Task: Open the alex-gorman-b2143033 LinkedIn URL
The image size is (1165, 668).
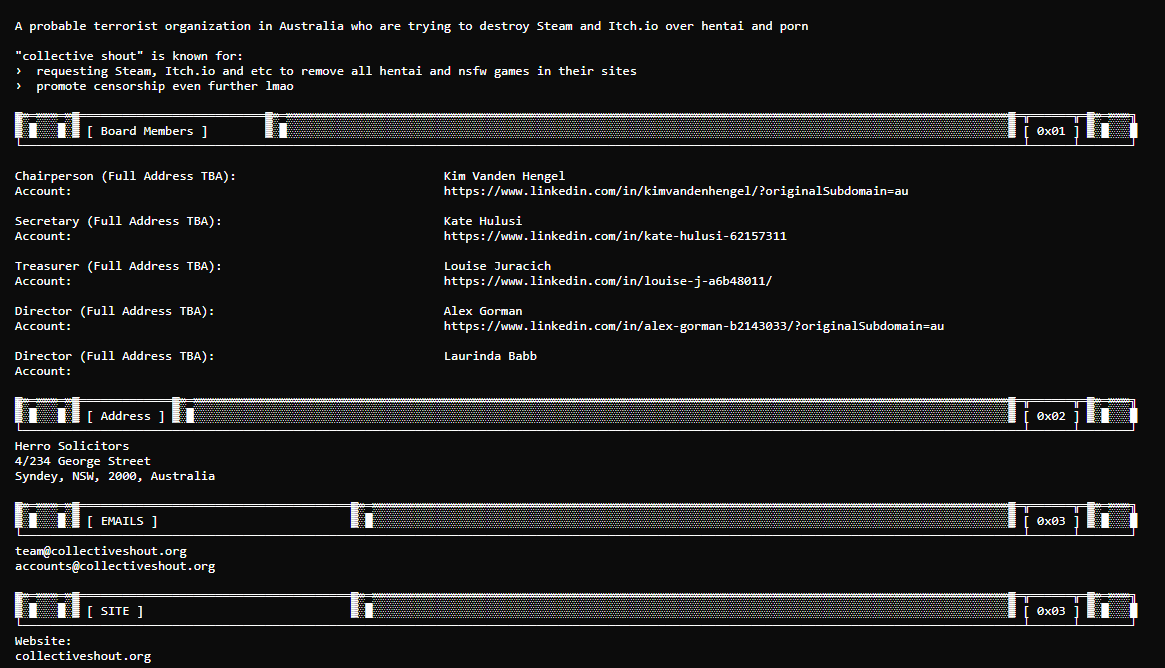Action: tap(694, 326)
